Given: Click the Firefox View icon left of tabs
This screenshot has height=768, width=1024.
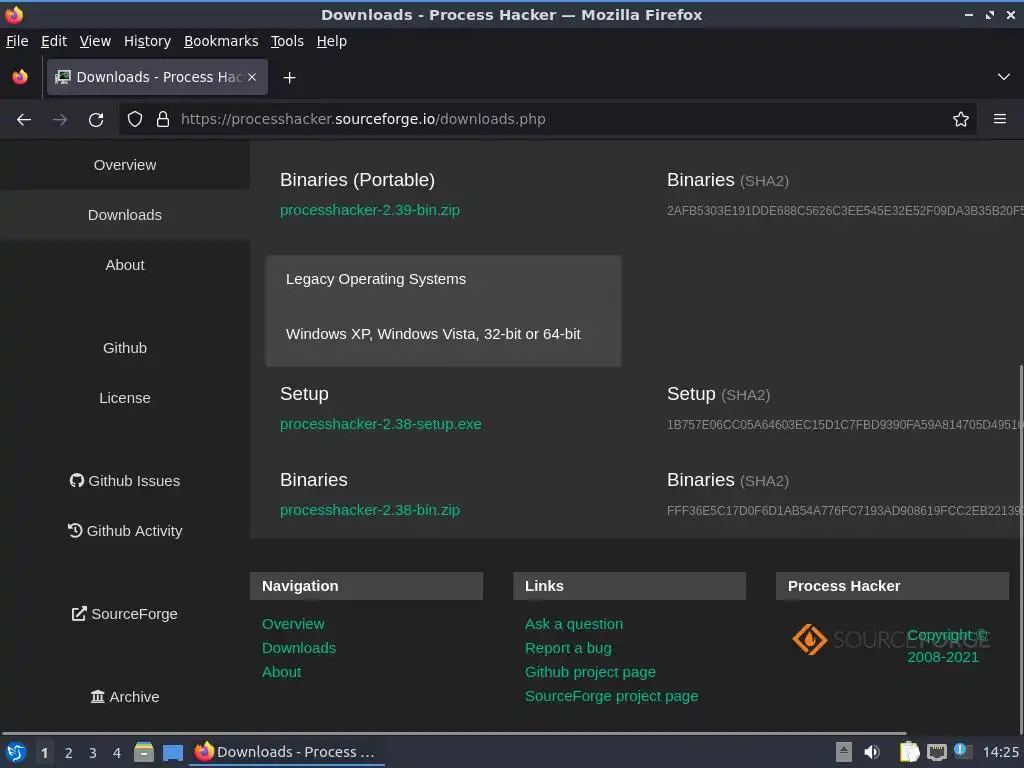Looking at the screenshot, I should pos(20,77).
